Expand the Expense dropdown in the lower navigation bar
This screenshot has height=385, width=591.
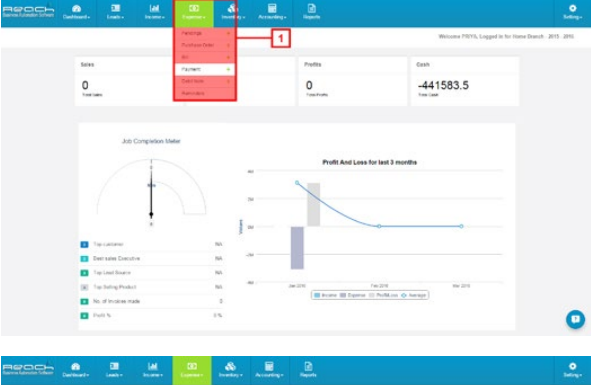coord(192,370)
